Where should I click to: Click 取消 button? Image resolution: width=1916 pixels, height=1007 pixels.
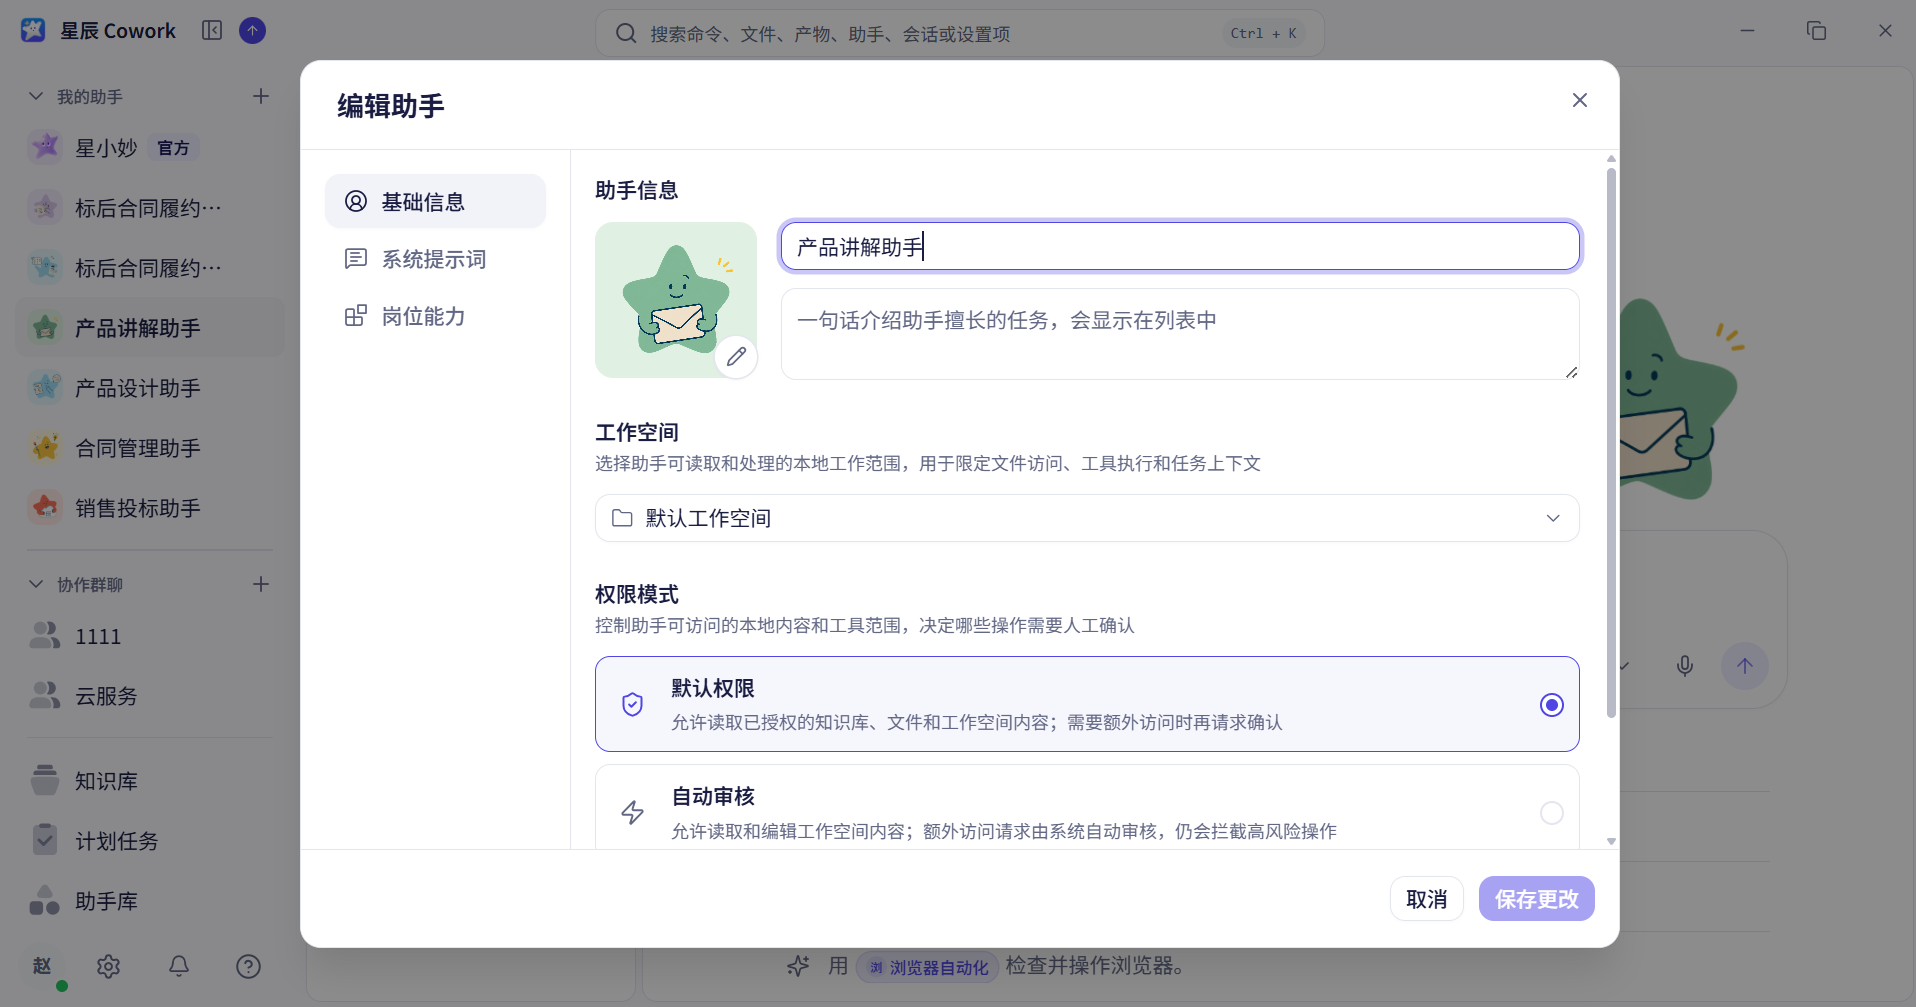pyautogui.click(x=1427, y=899)
